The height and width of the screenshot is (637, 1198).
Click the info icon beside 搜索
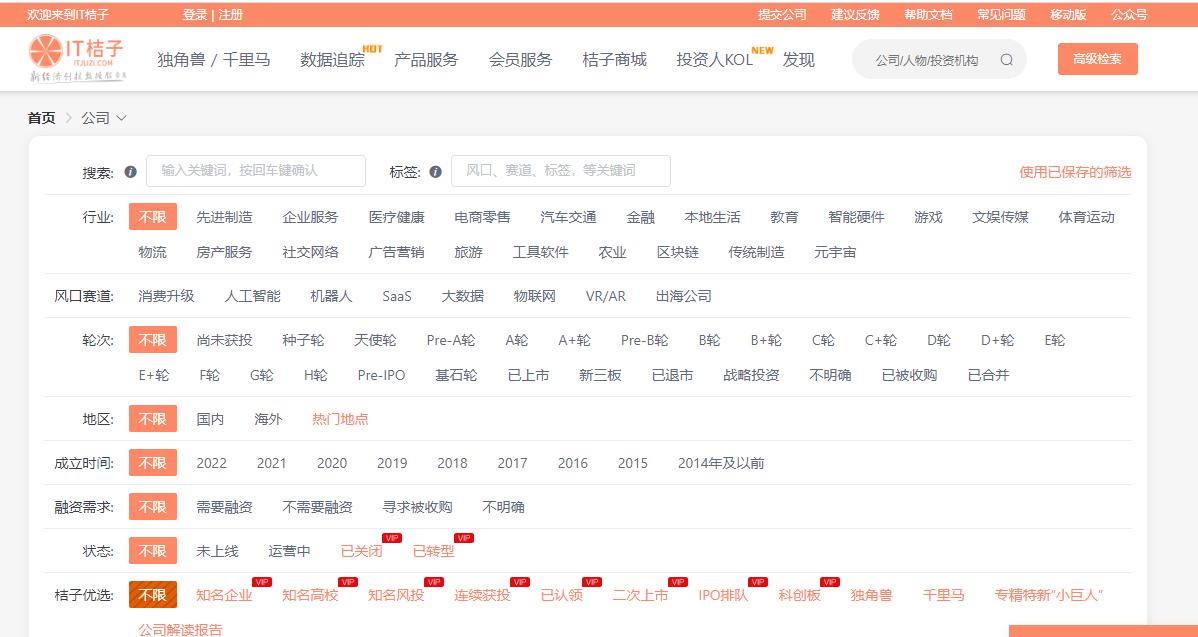(x=130, y=171)
